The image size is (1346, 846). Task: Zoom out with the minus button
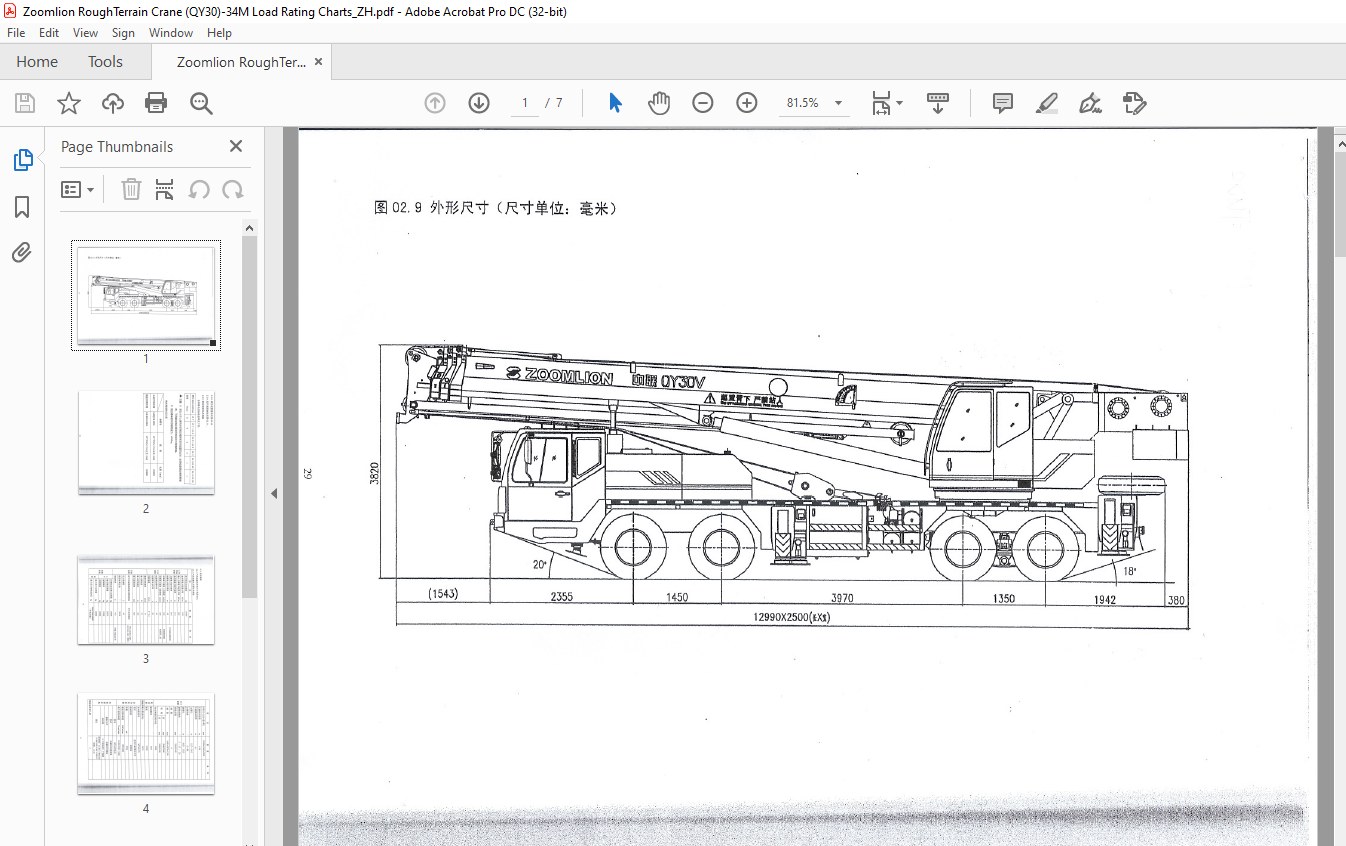tap(703, 103)
